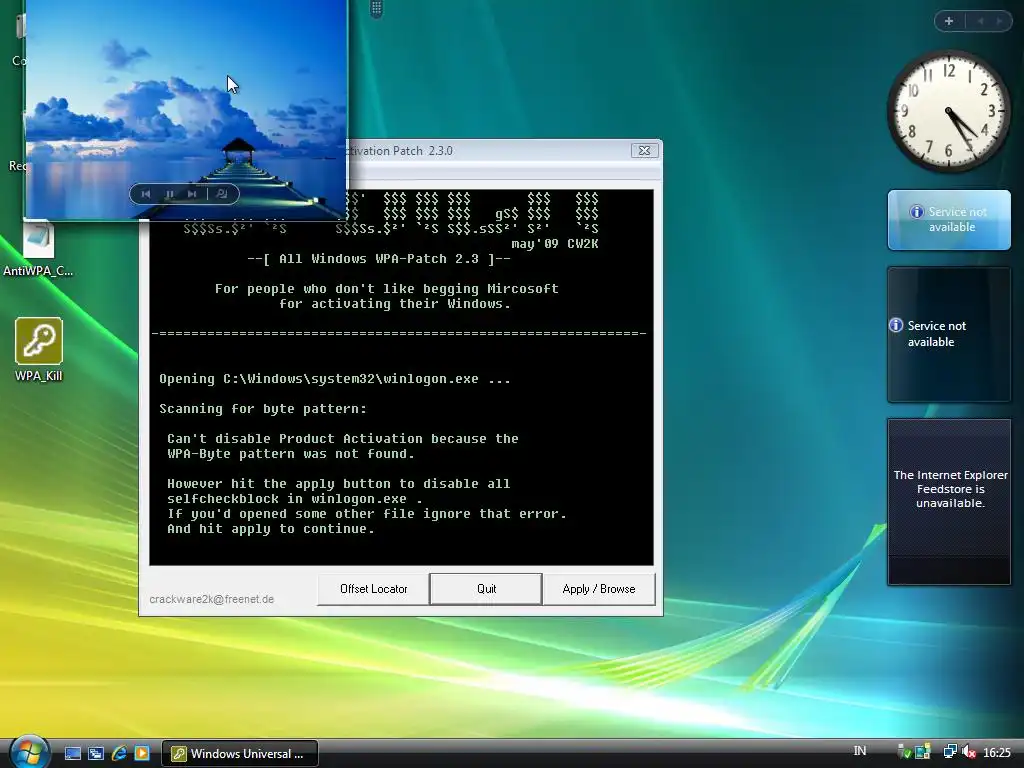This screenshot has height=768, width=1024.
Task: Click the 'All Windows WPA-Patch 2.3' header line
Action: (x=379, y=259)
